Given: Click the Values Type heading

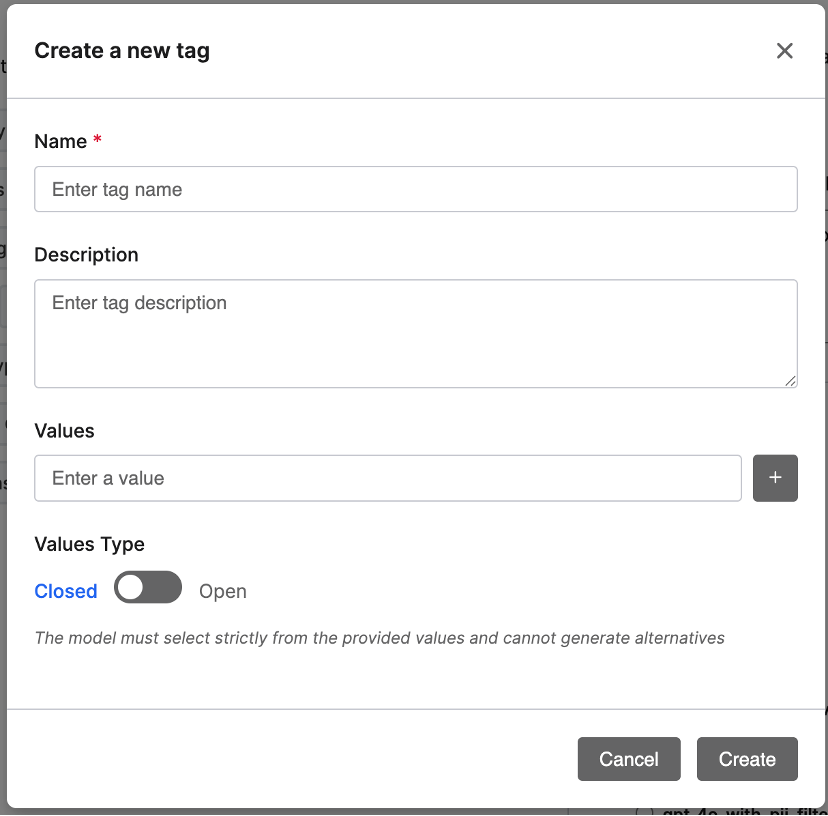Looking at the screenshot, I should pos(89,544).
